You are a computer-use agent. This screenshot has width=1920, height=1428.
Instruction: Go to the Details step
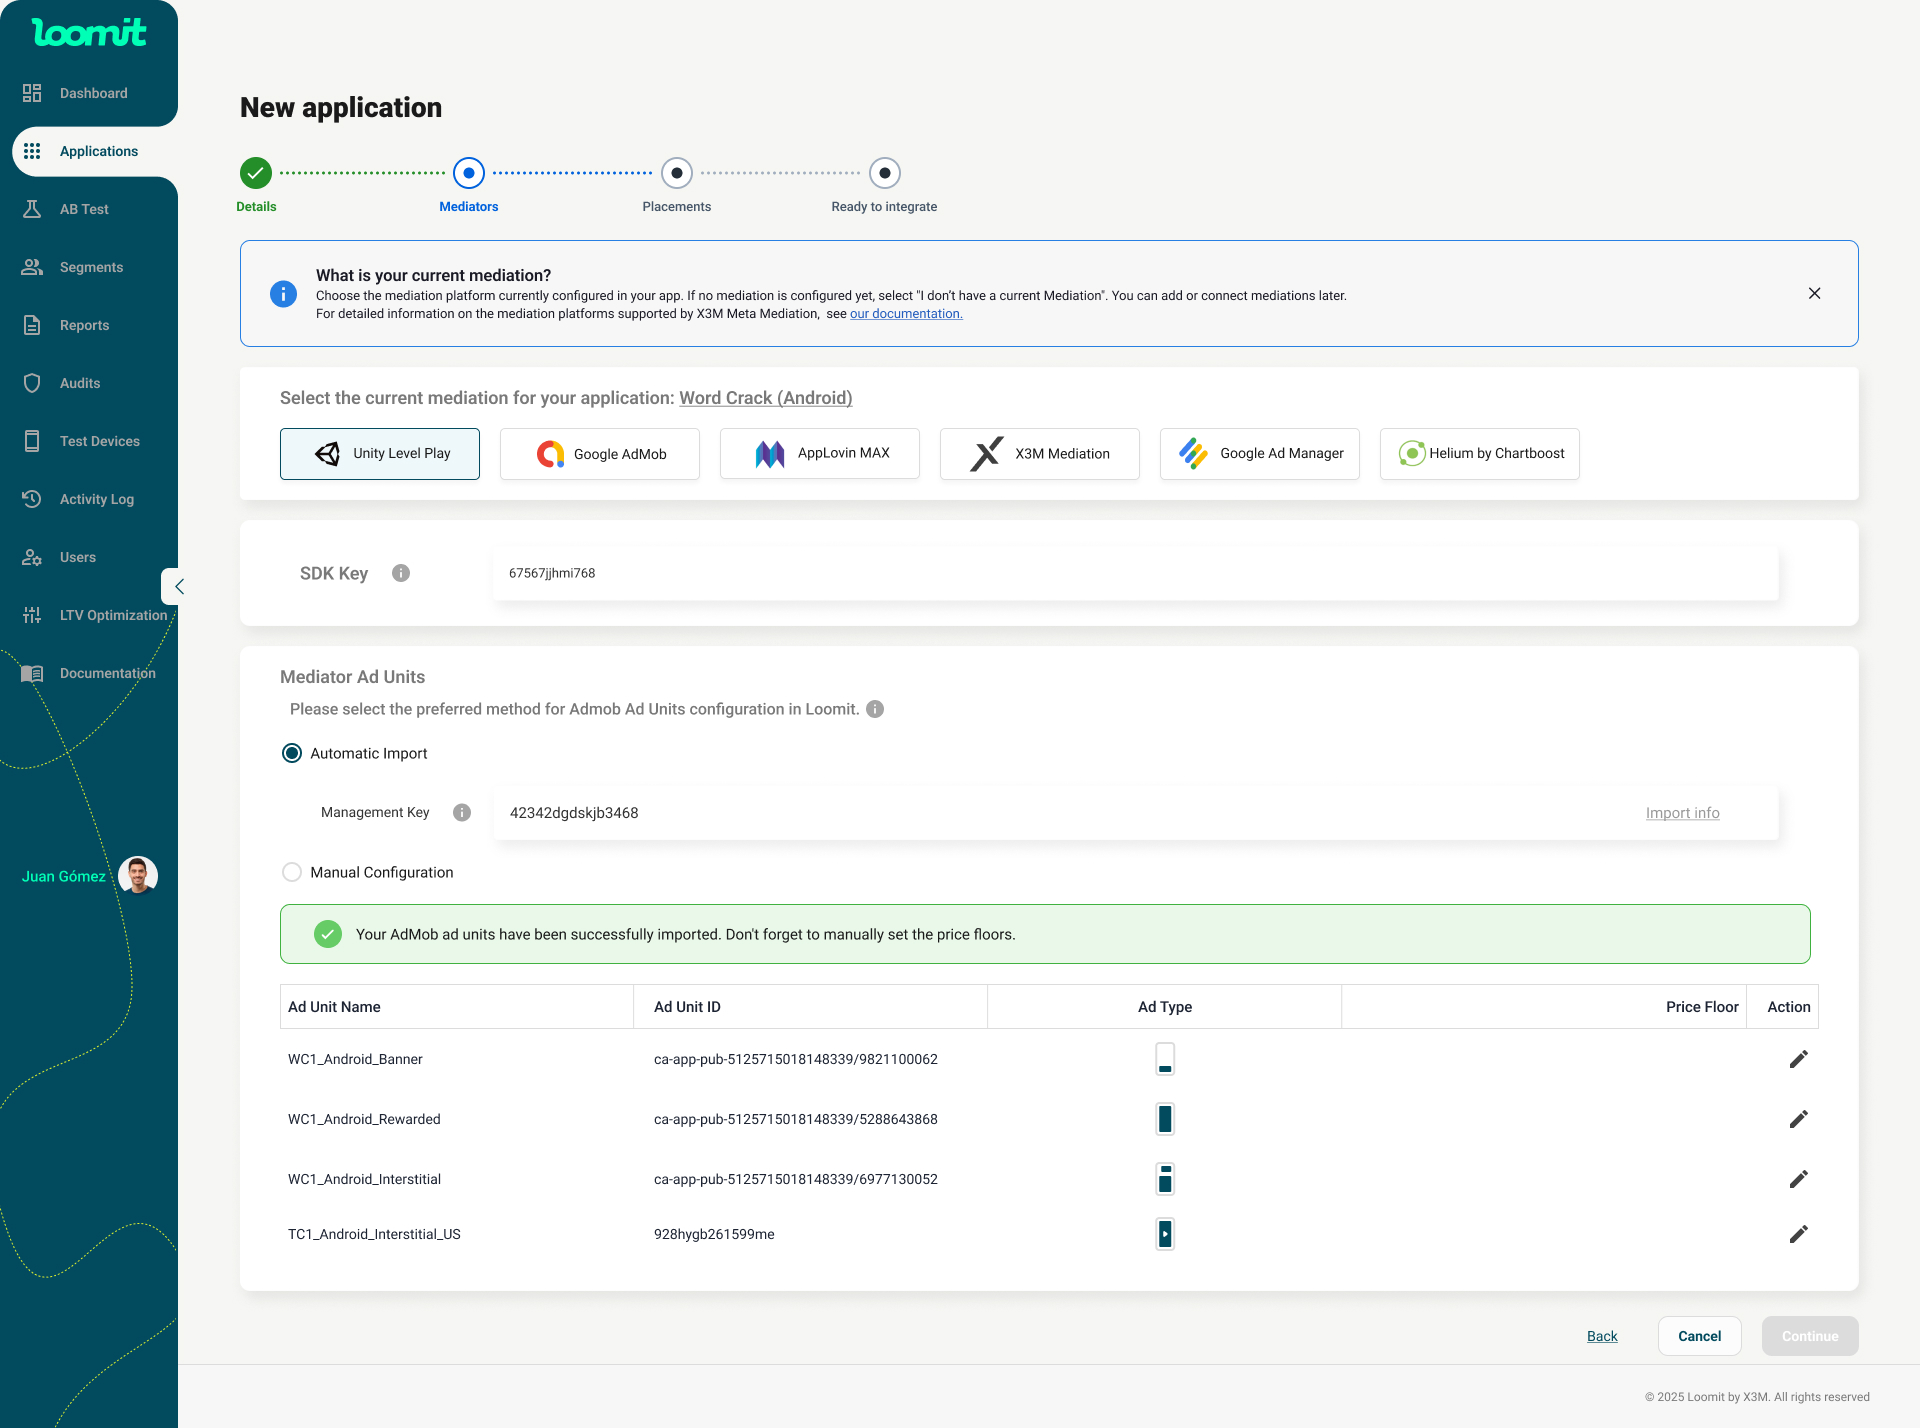point(256,173)
